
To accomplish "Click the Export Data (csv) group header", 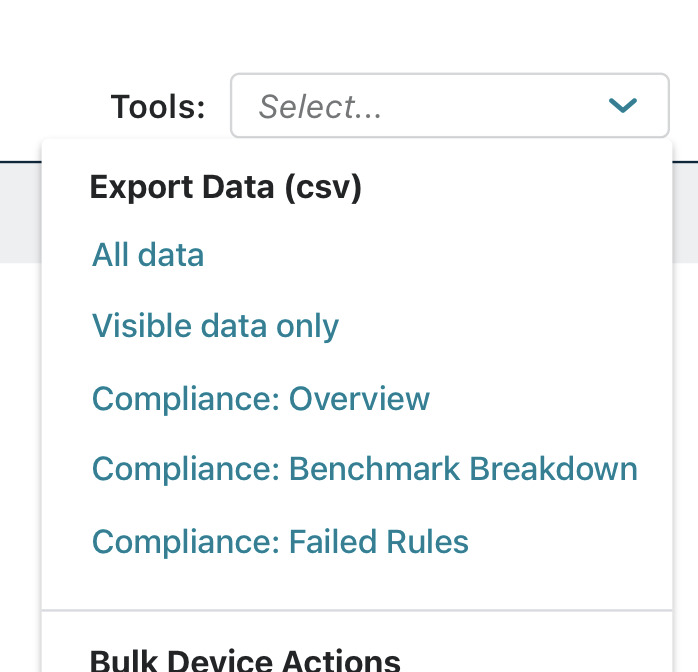I will coord(226,187).
